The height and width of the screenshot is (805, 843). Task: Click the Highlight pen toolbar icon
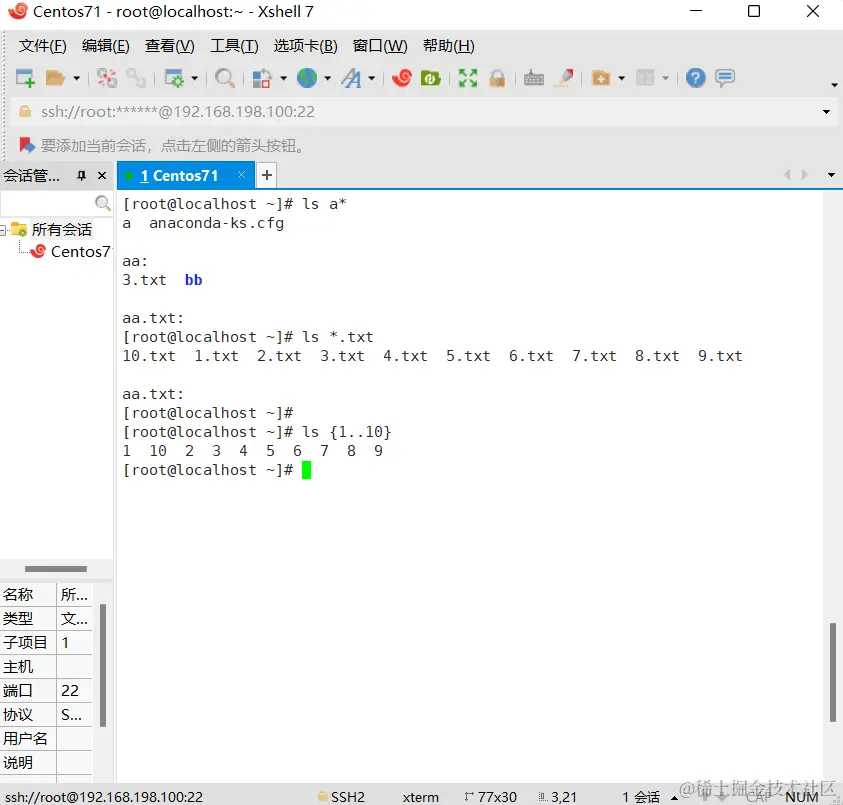[x=565, y=78]
